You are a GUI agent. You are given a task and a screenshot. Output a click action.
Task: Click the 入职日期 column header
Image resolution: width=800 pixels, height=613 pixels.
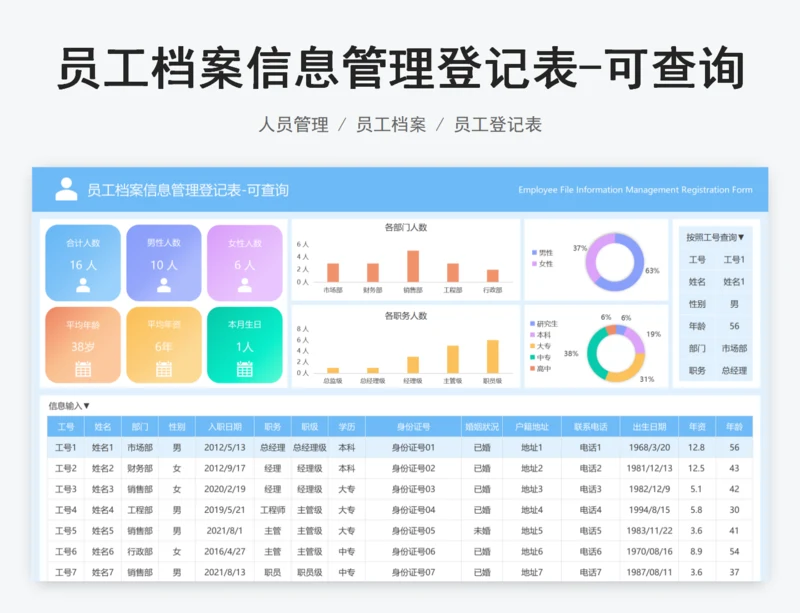[224, 427]
